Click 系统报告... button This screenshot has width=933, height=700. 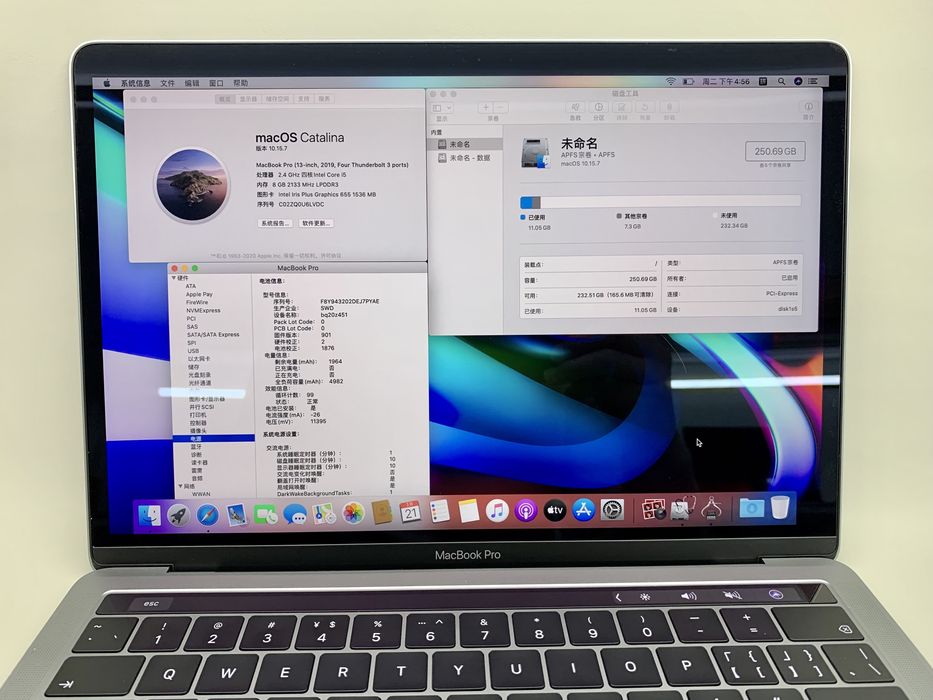click(275, 223)
